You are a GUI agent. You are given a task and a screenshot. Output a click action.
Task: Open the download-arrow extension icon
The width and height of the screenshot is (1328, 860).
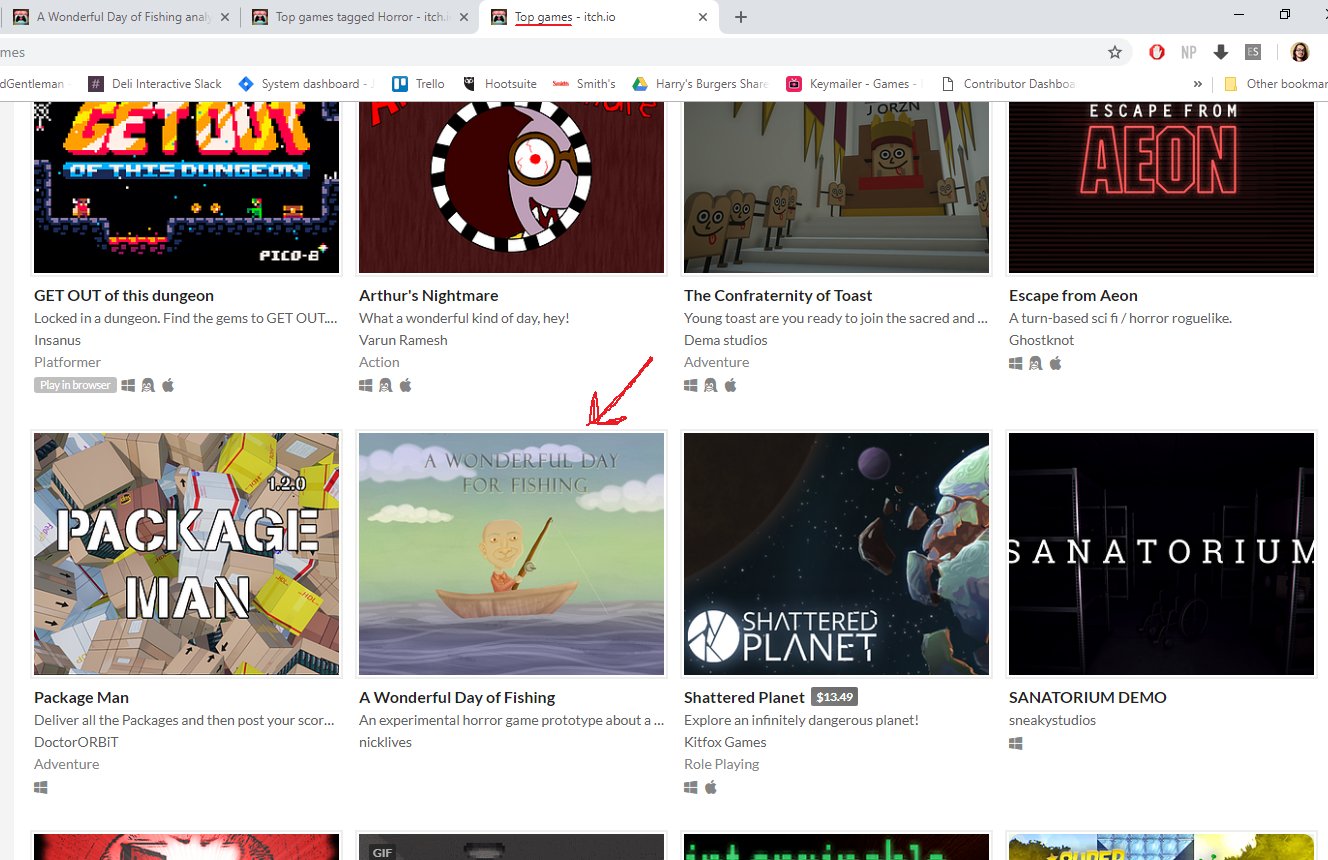(1220, 52)
